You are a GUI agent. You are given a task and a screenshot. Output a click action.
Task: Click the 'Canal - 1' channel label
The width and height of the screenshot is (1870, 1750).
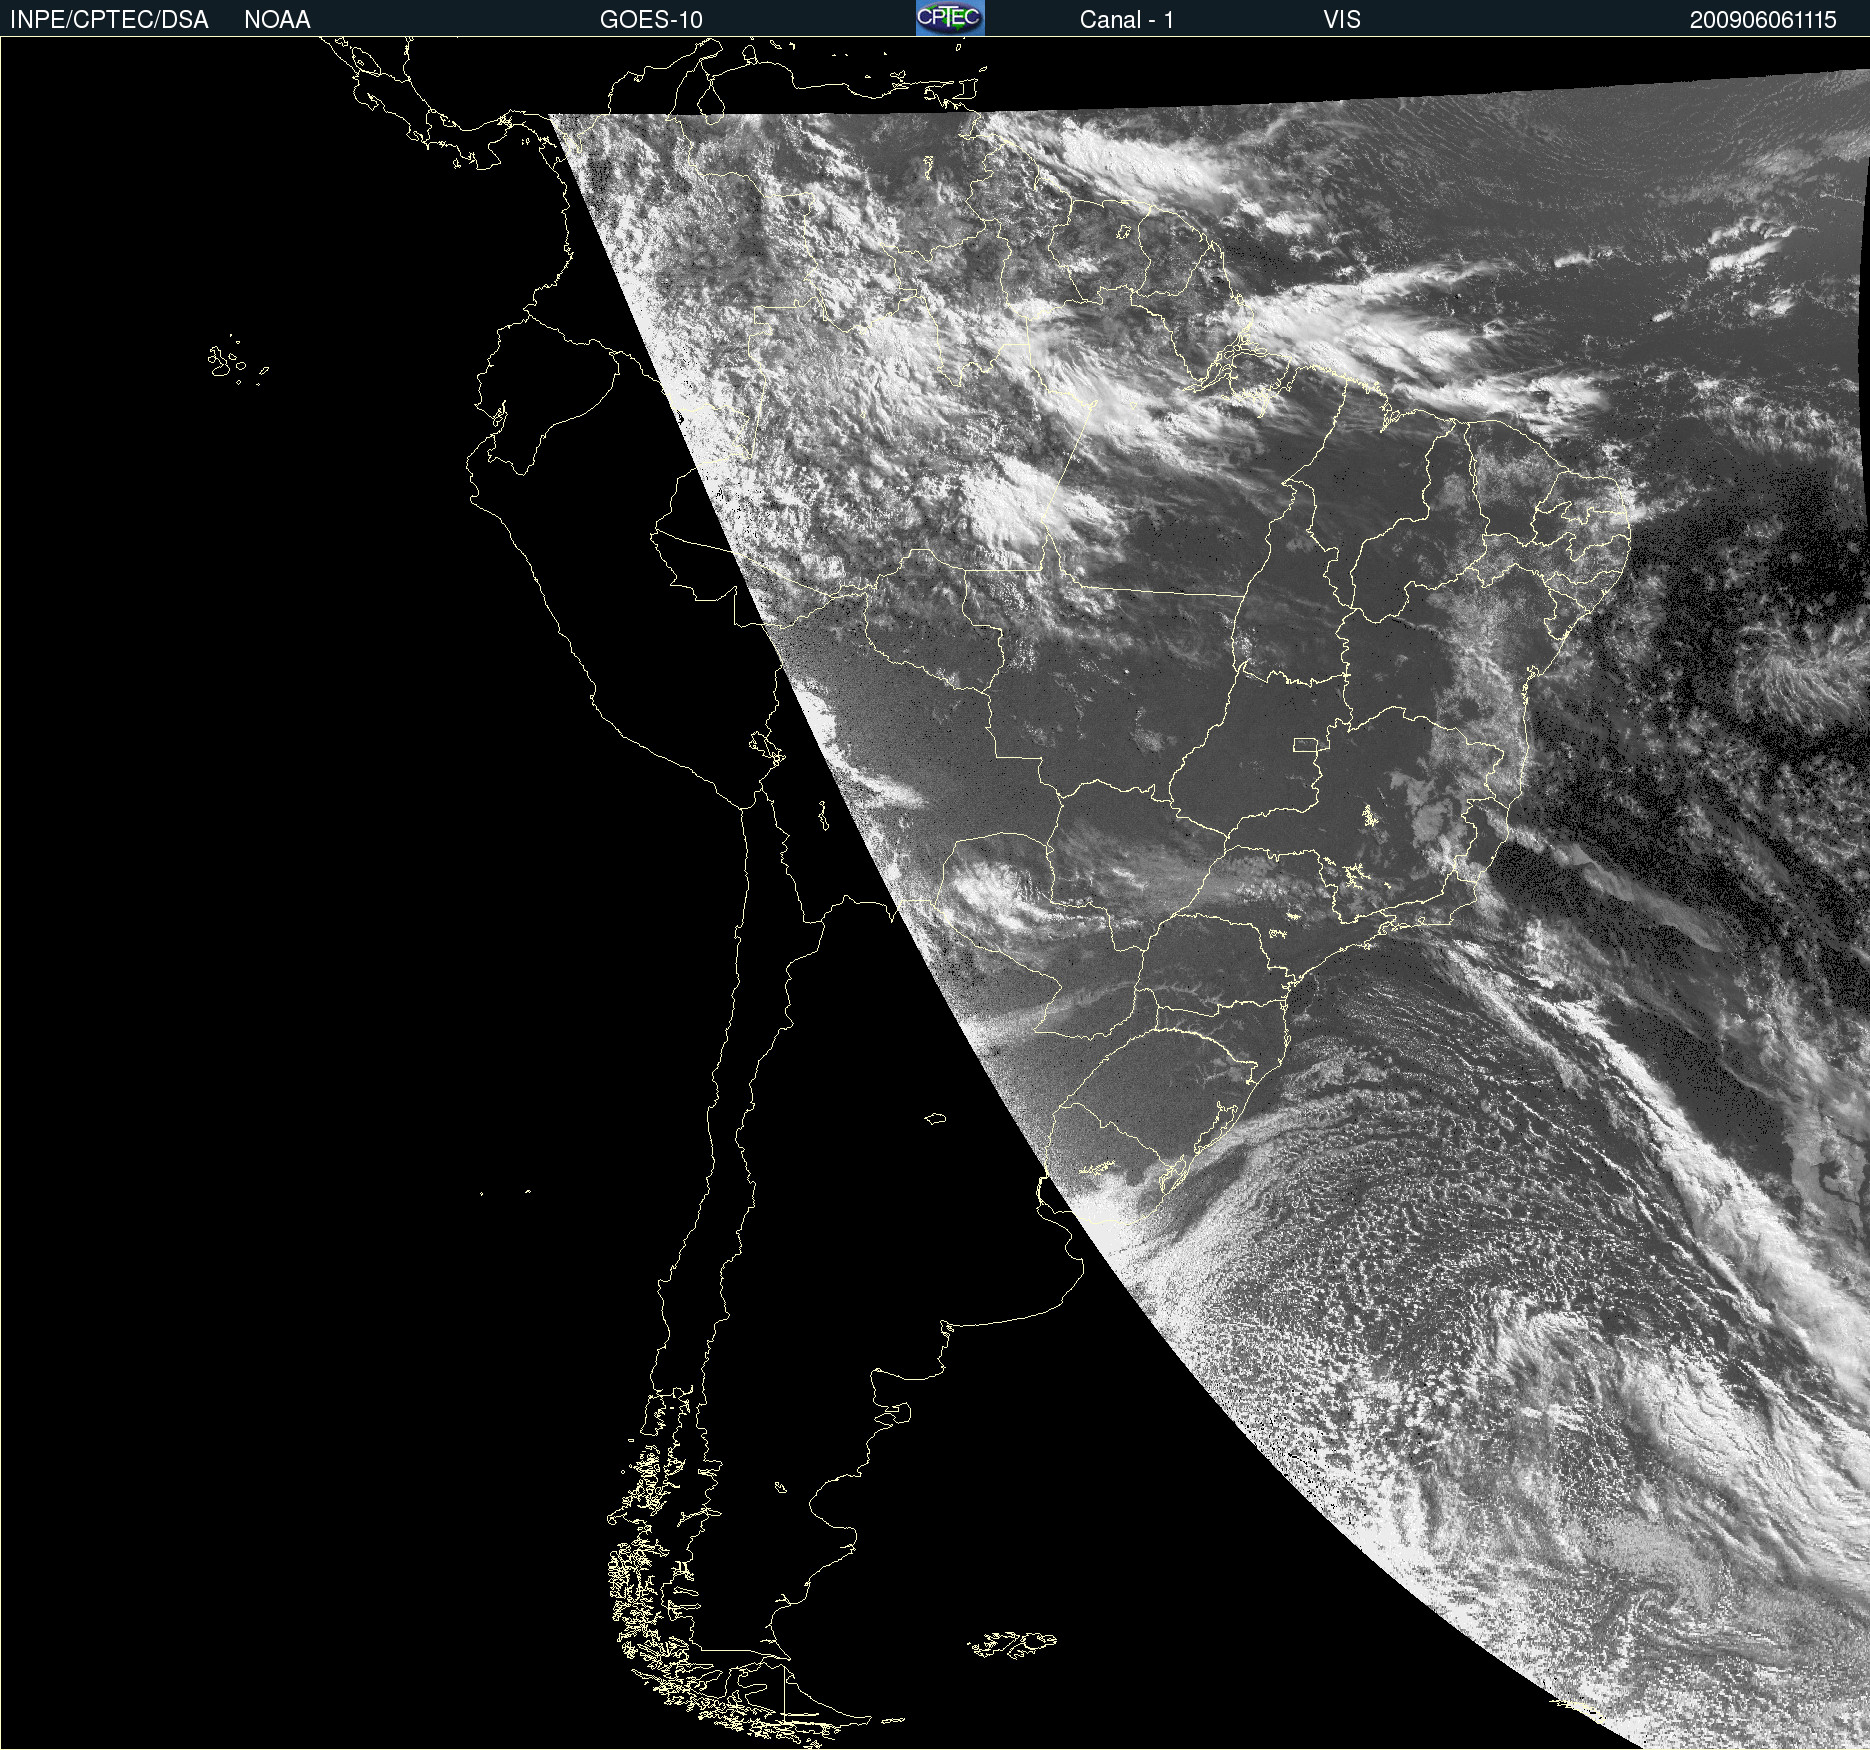pyautogui.click(x=1127, y=20)
